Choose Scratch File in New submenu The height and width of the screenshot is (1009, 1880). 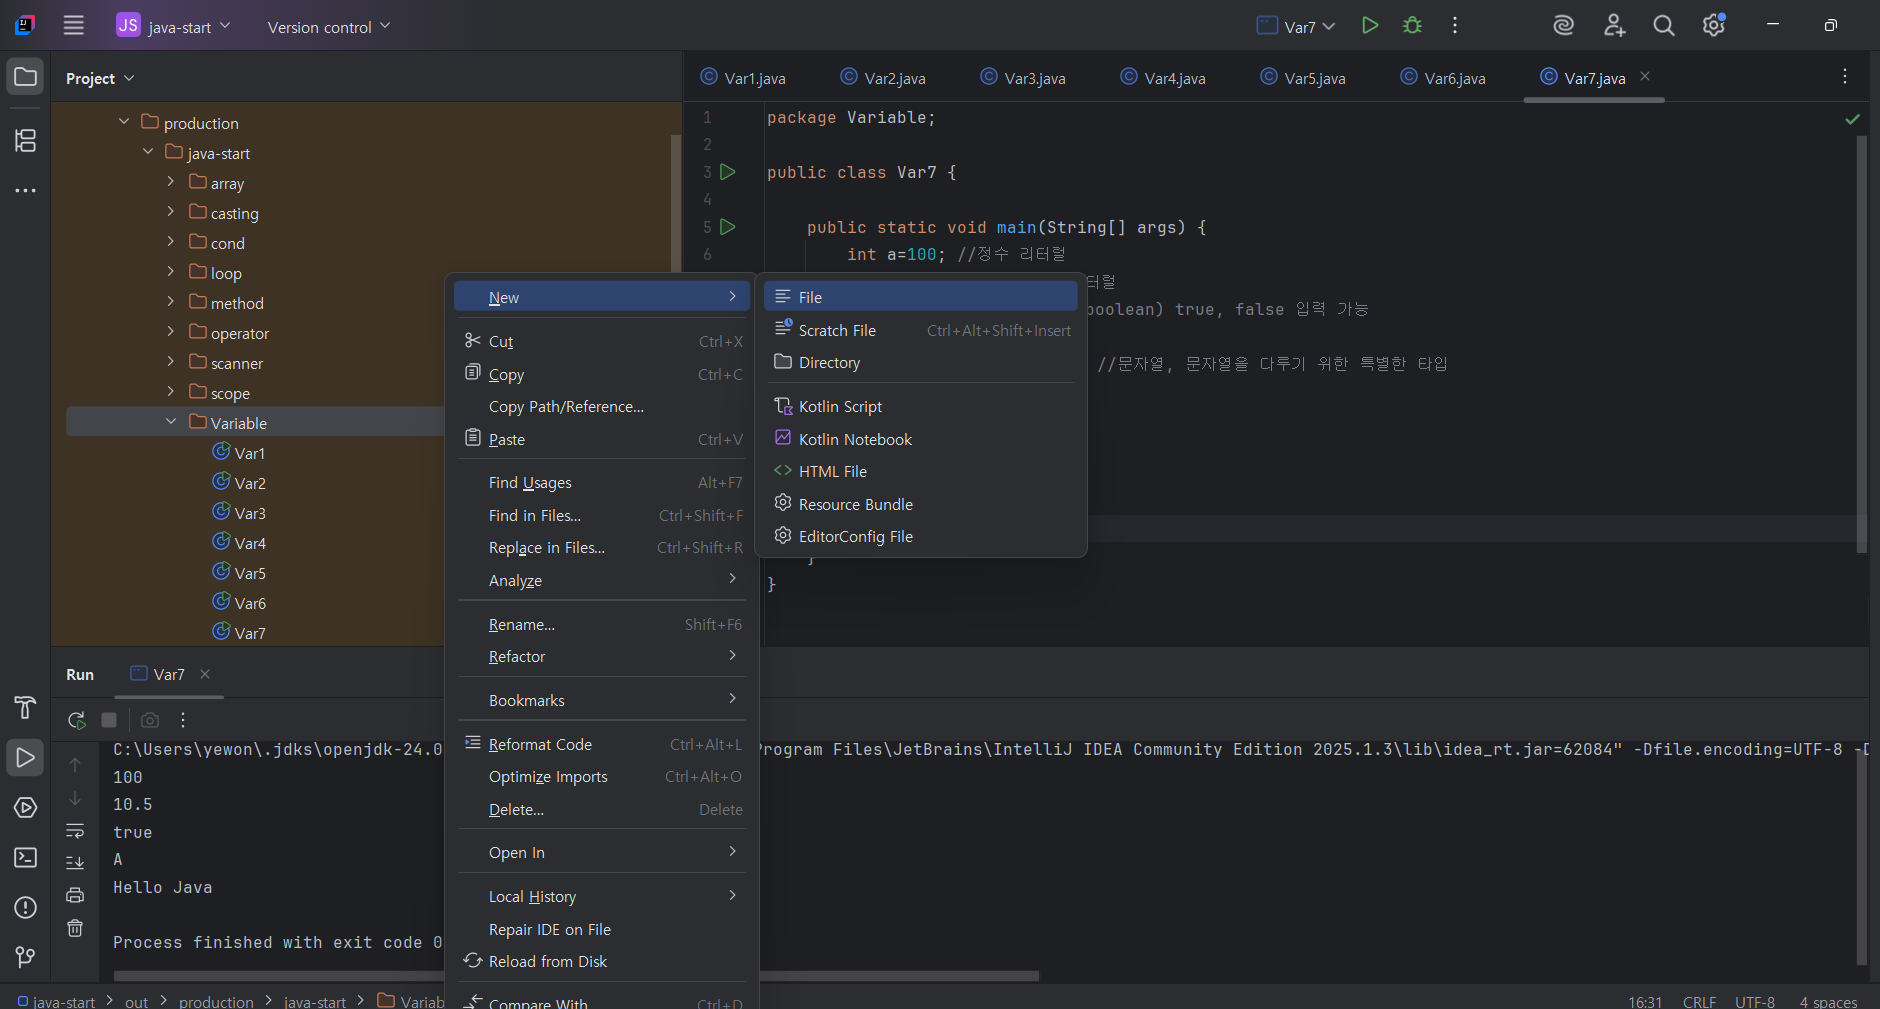[x=921, y=330]
